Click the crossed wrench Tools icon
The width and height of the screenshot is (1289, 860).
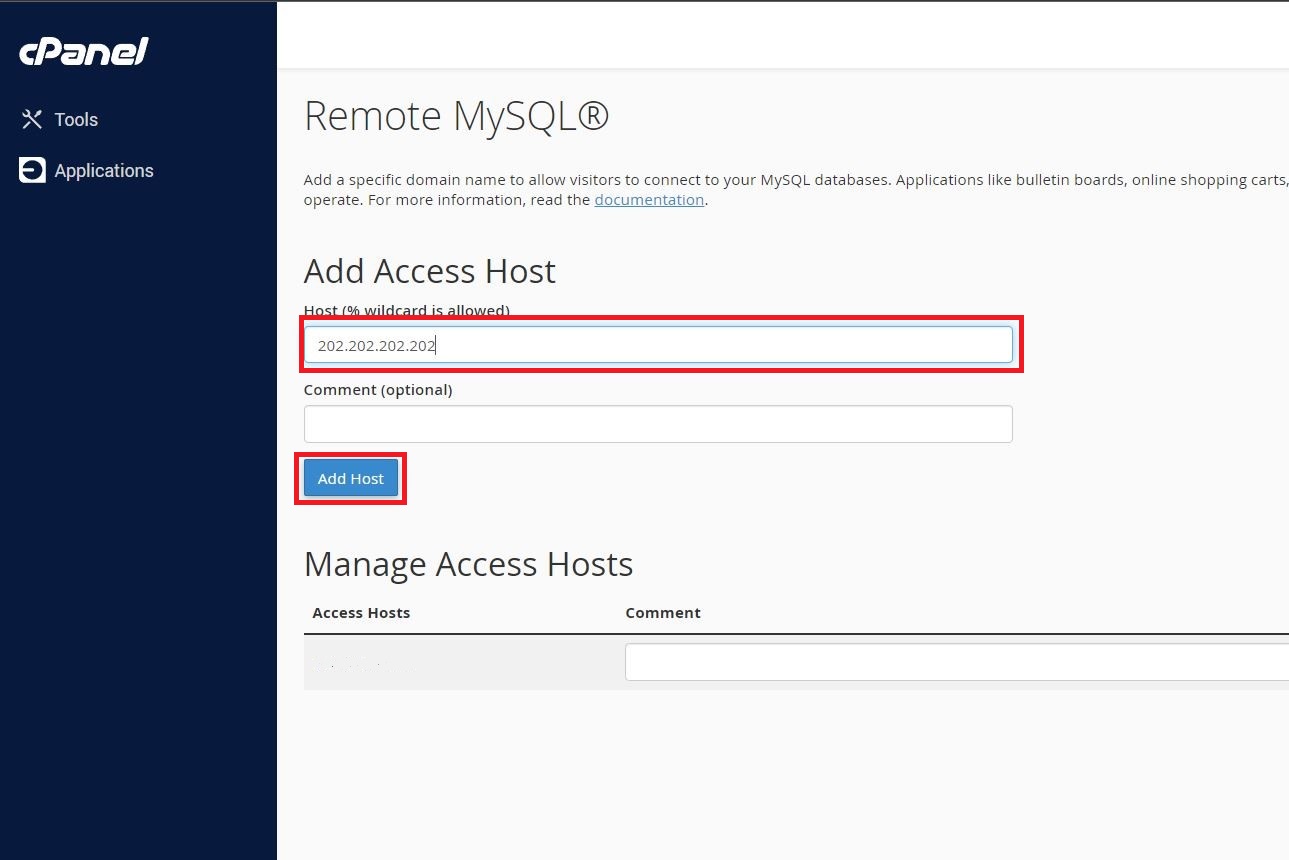32,120
